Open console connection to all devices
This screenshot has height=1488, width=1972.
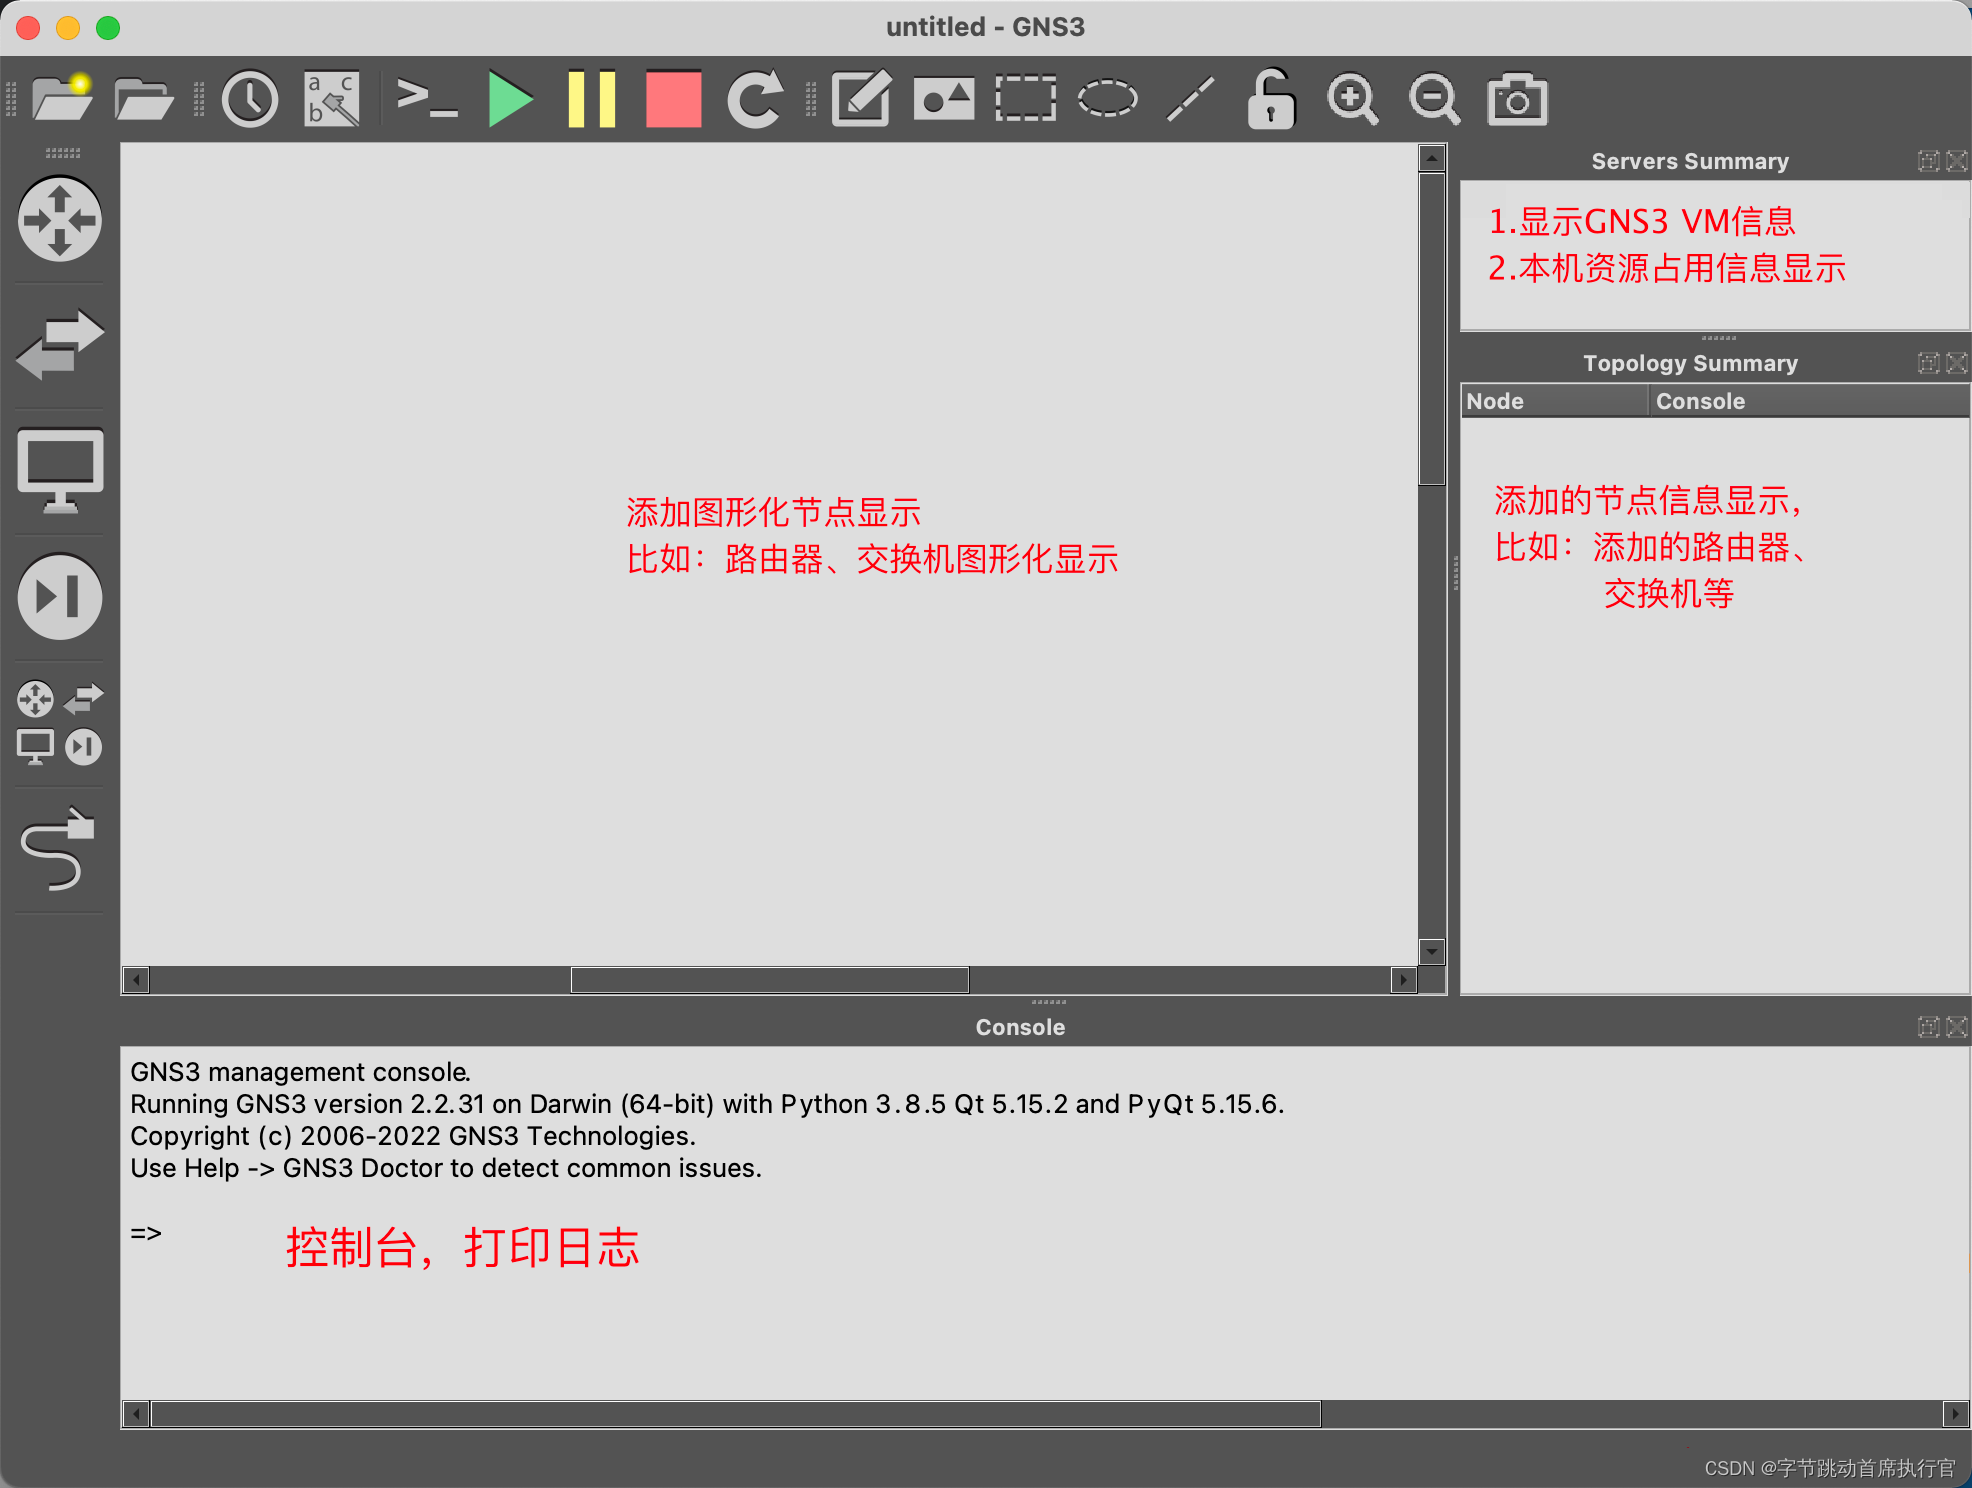click(427, 98)
